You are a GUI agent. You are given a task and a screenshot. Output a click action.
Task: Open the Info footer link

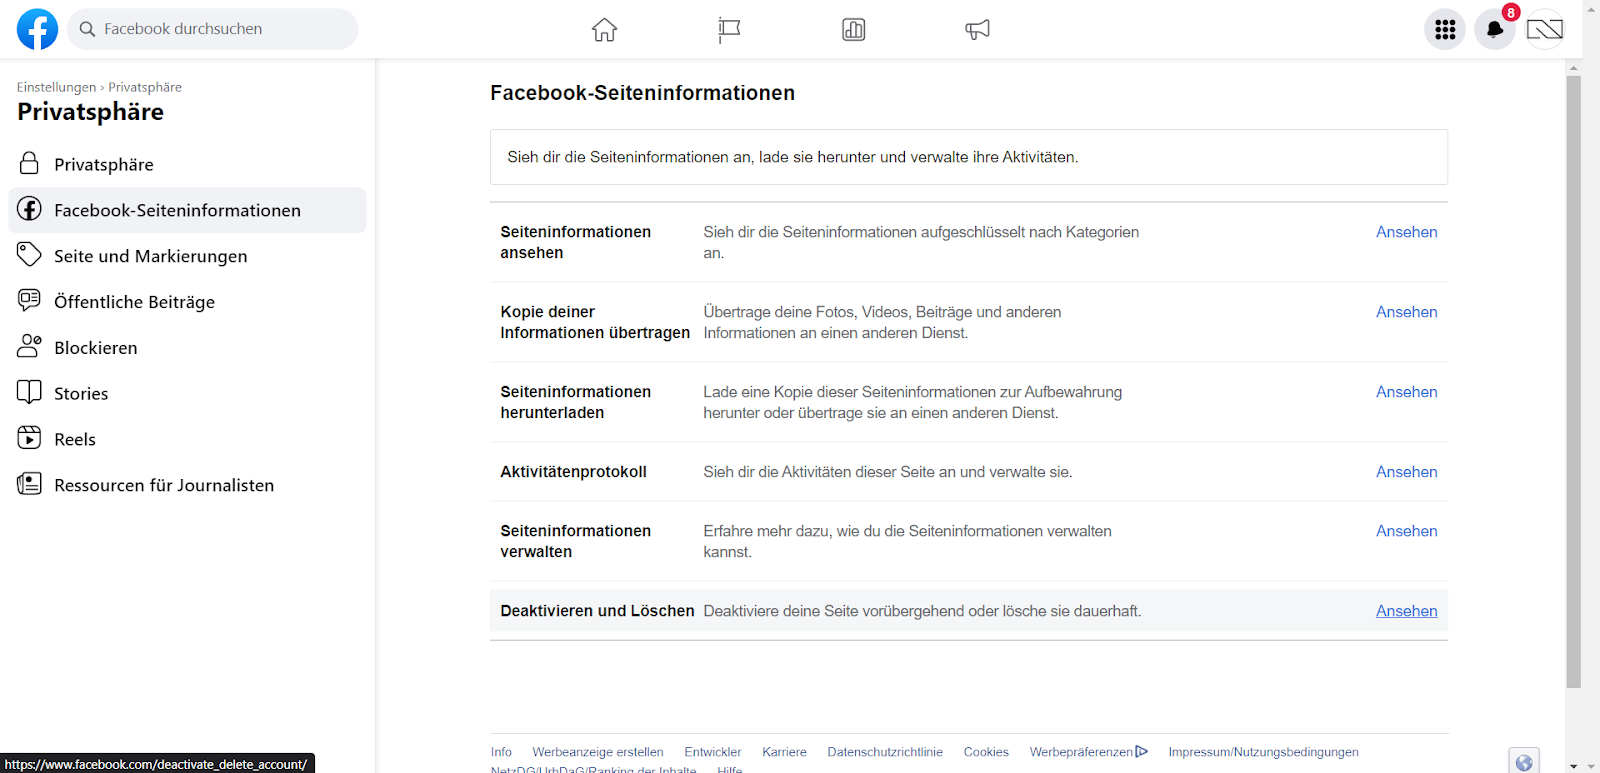coord(501,752)
